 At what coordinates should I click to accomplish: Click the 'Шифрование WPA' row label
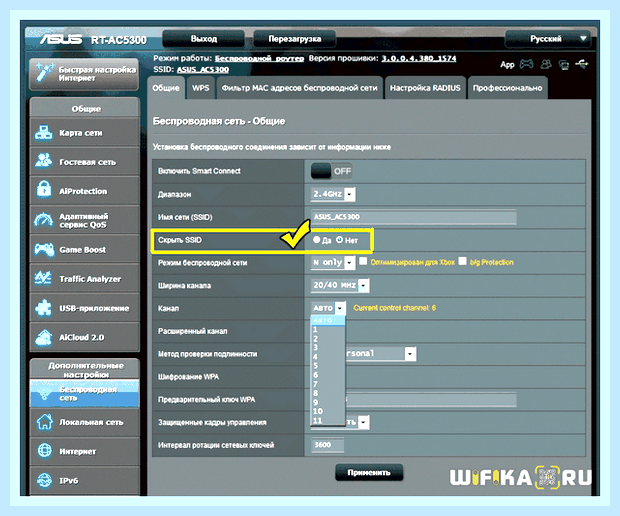(x=188, y=377)
